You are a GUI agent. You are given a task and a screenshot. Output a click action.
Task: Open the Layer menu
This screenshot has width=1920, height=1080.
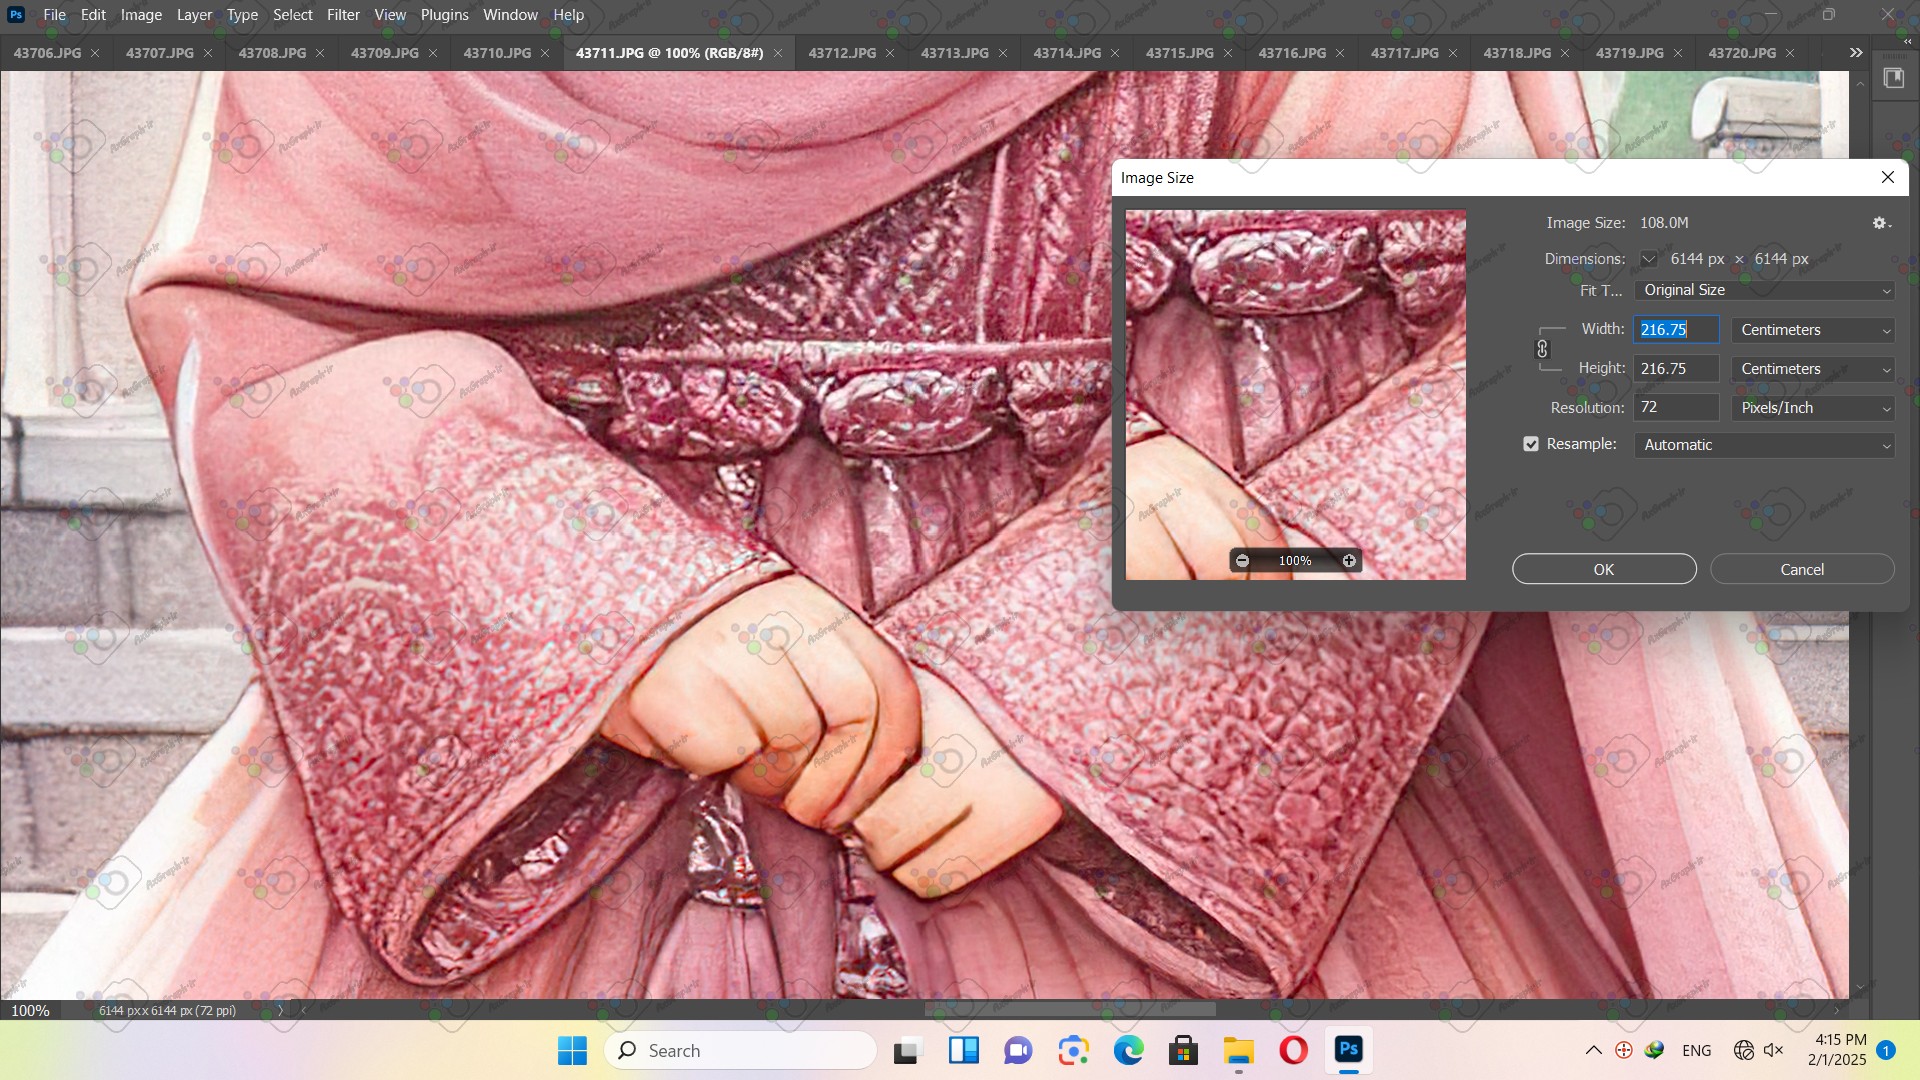tap(194, 15)
